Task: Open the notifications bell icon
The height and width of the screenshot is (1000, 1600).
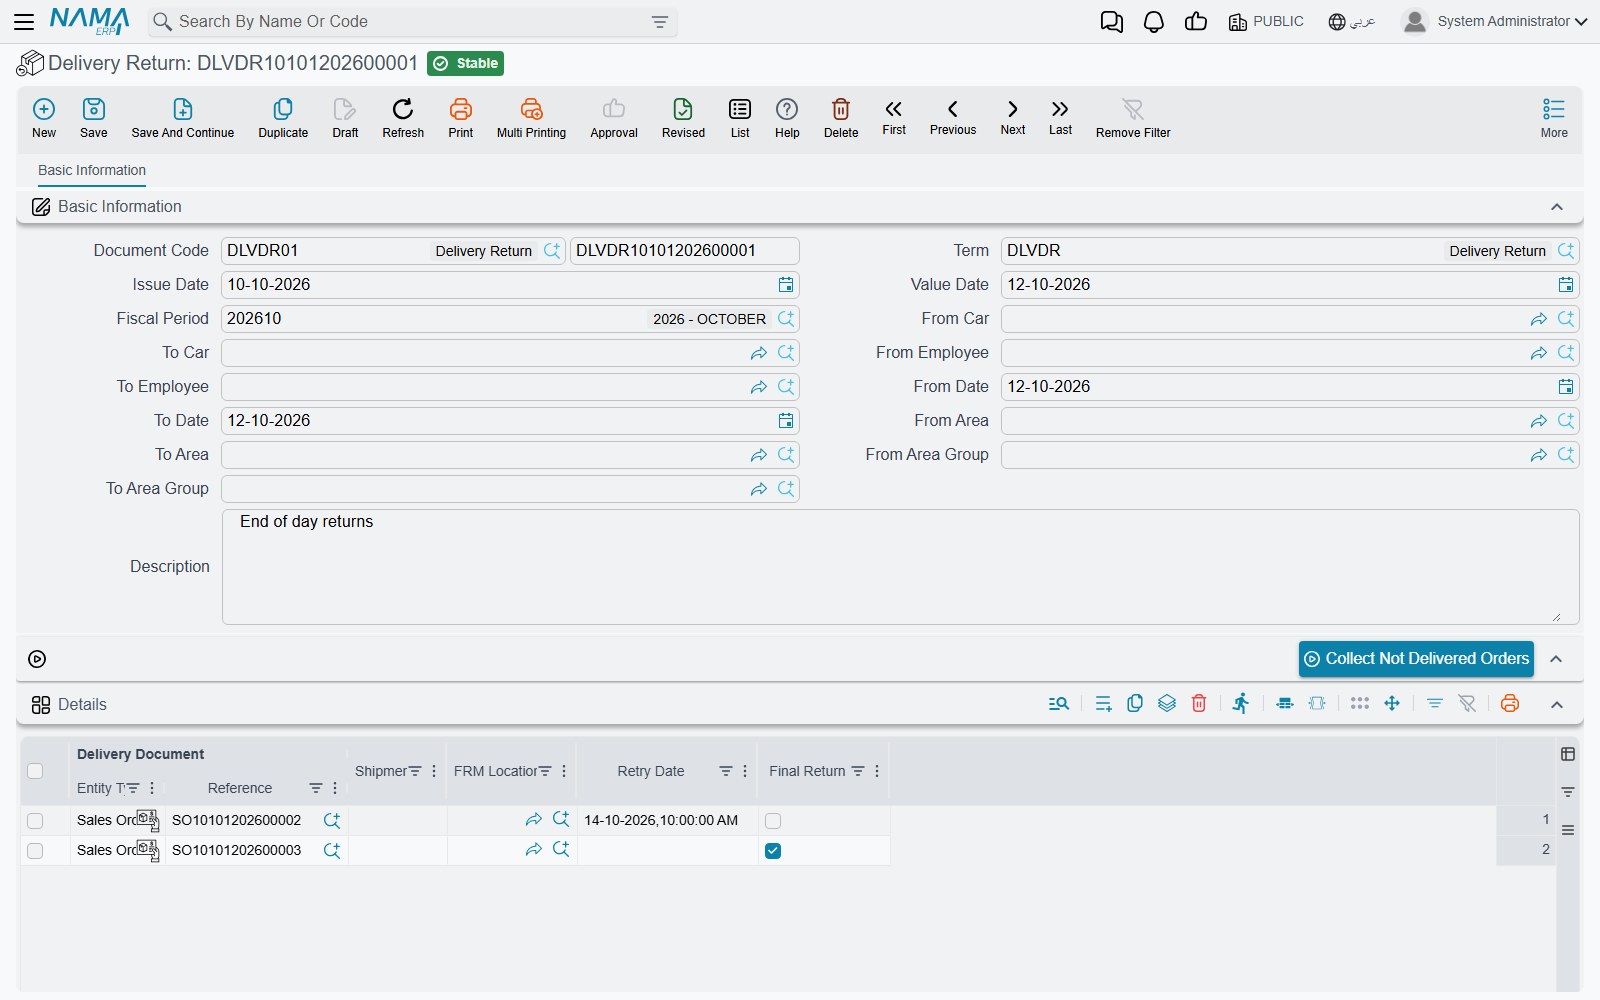Action: point(1154,22)
